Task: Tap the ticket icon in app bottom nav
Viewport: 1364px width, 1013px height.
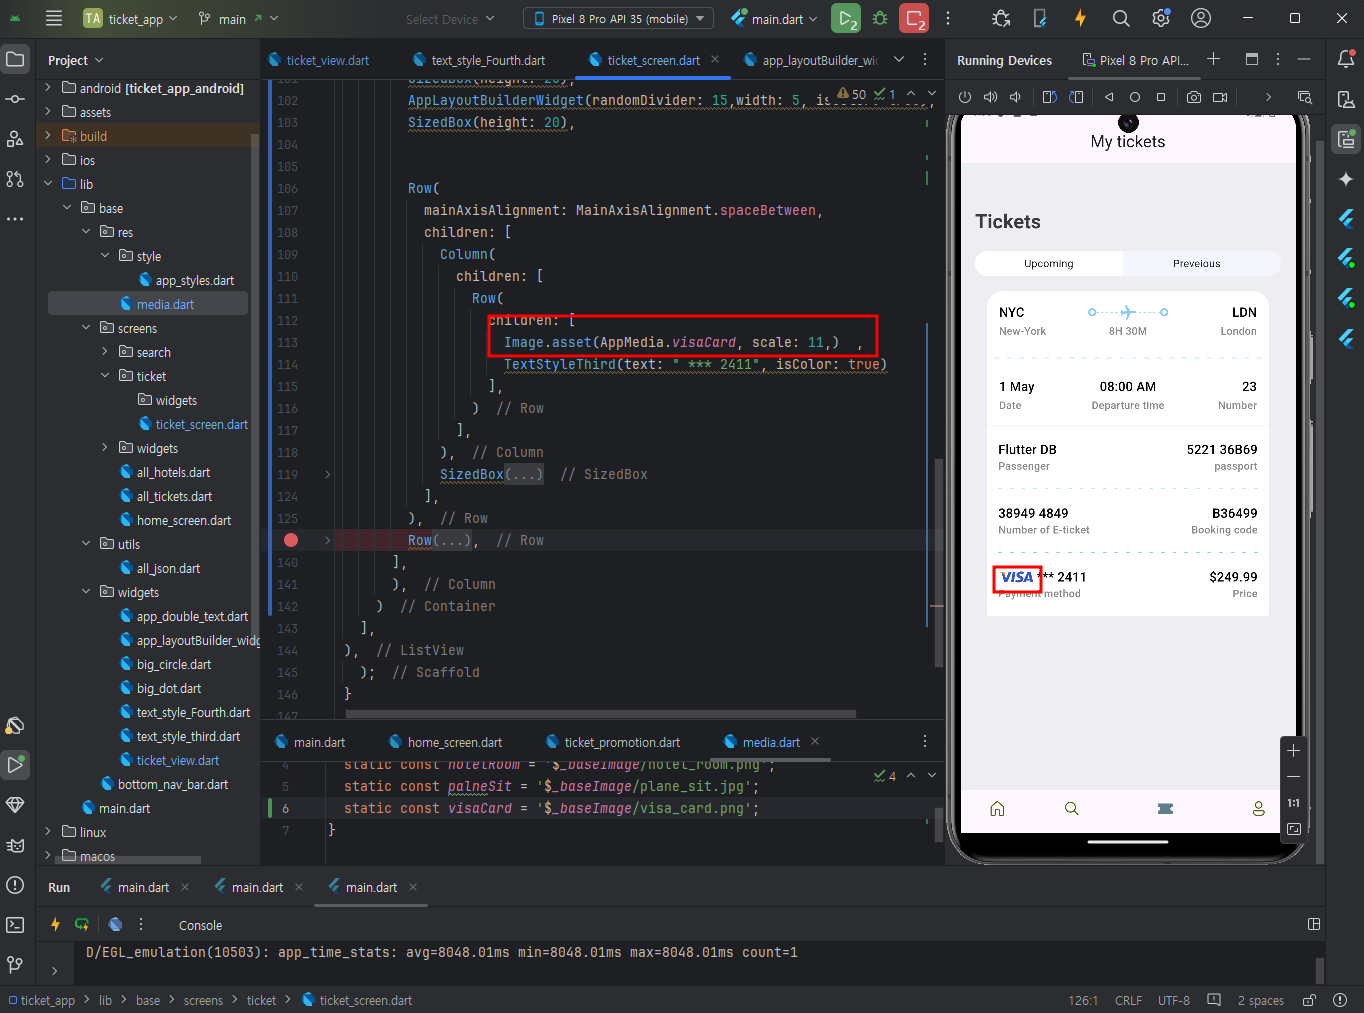Action: pos(1165,809)
